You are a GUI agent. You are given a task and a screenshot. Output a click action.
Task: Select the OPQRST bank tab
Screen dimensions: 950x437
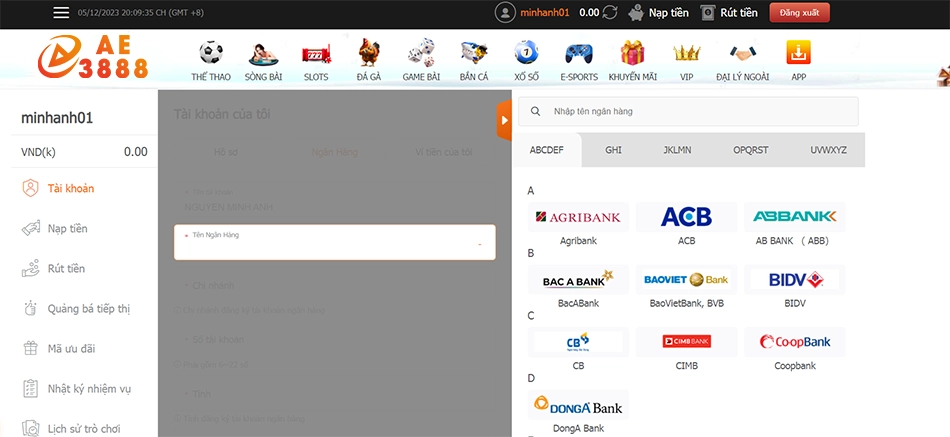point(751,150)
